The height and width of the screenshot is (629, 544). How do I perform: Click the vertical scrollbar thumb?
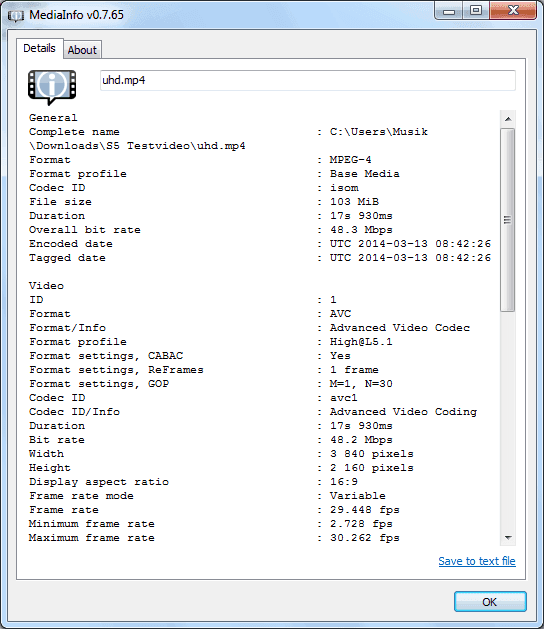coord(508,220)
